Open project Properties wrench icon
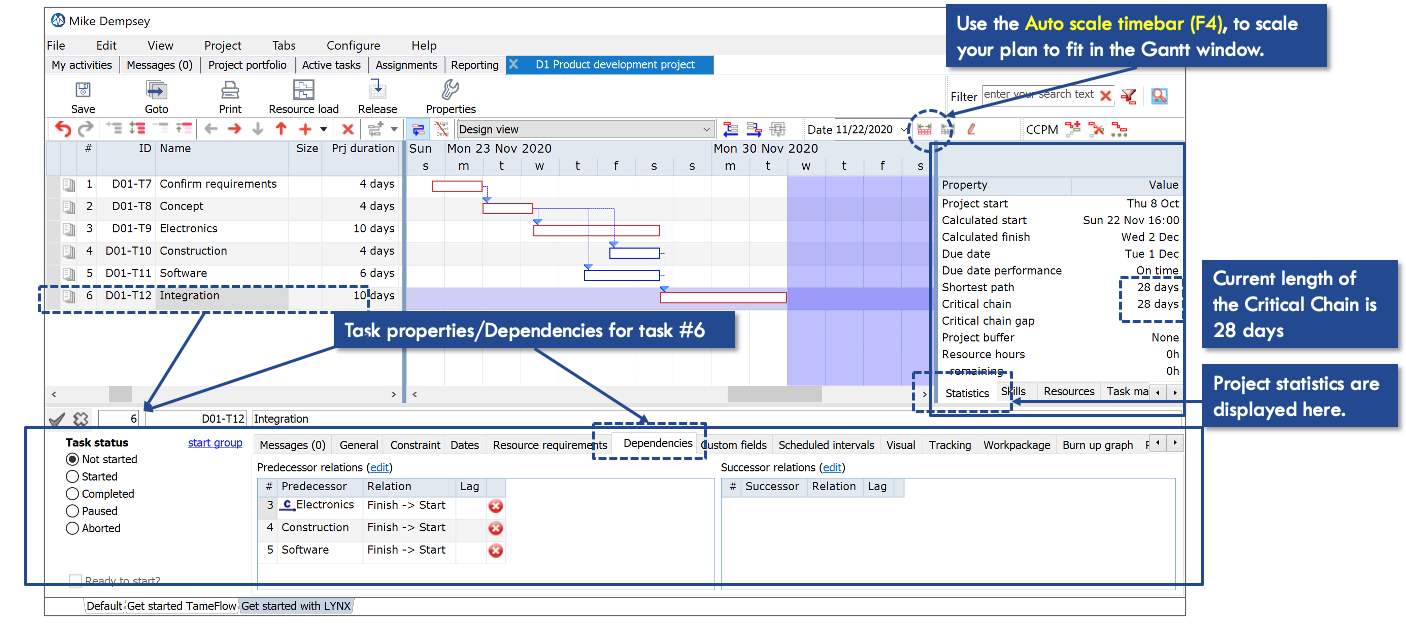Image resolution: width=1406 pixels, height=628 pixels. coord(450,90)
